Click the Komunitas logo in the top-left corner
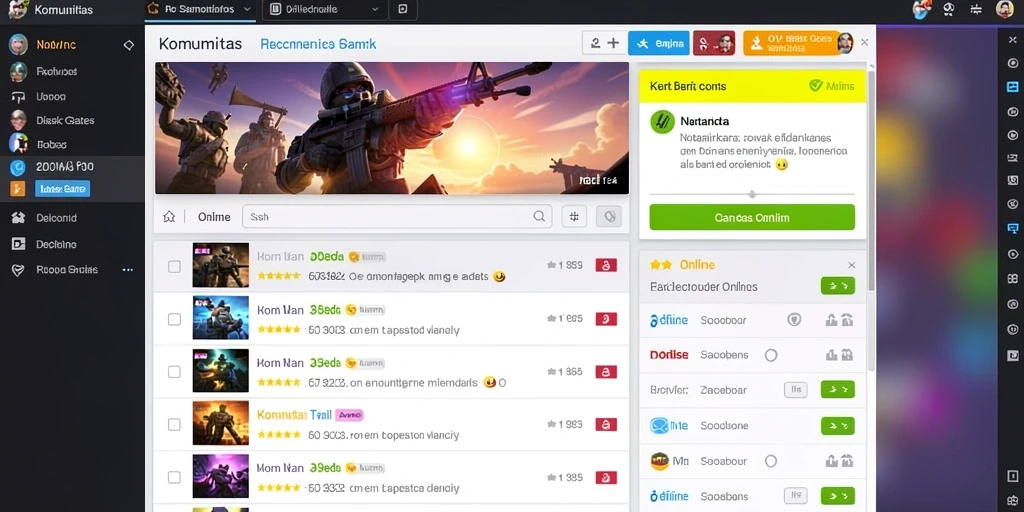The height and width of the screenshot is (512, 1024). point(18,9)
